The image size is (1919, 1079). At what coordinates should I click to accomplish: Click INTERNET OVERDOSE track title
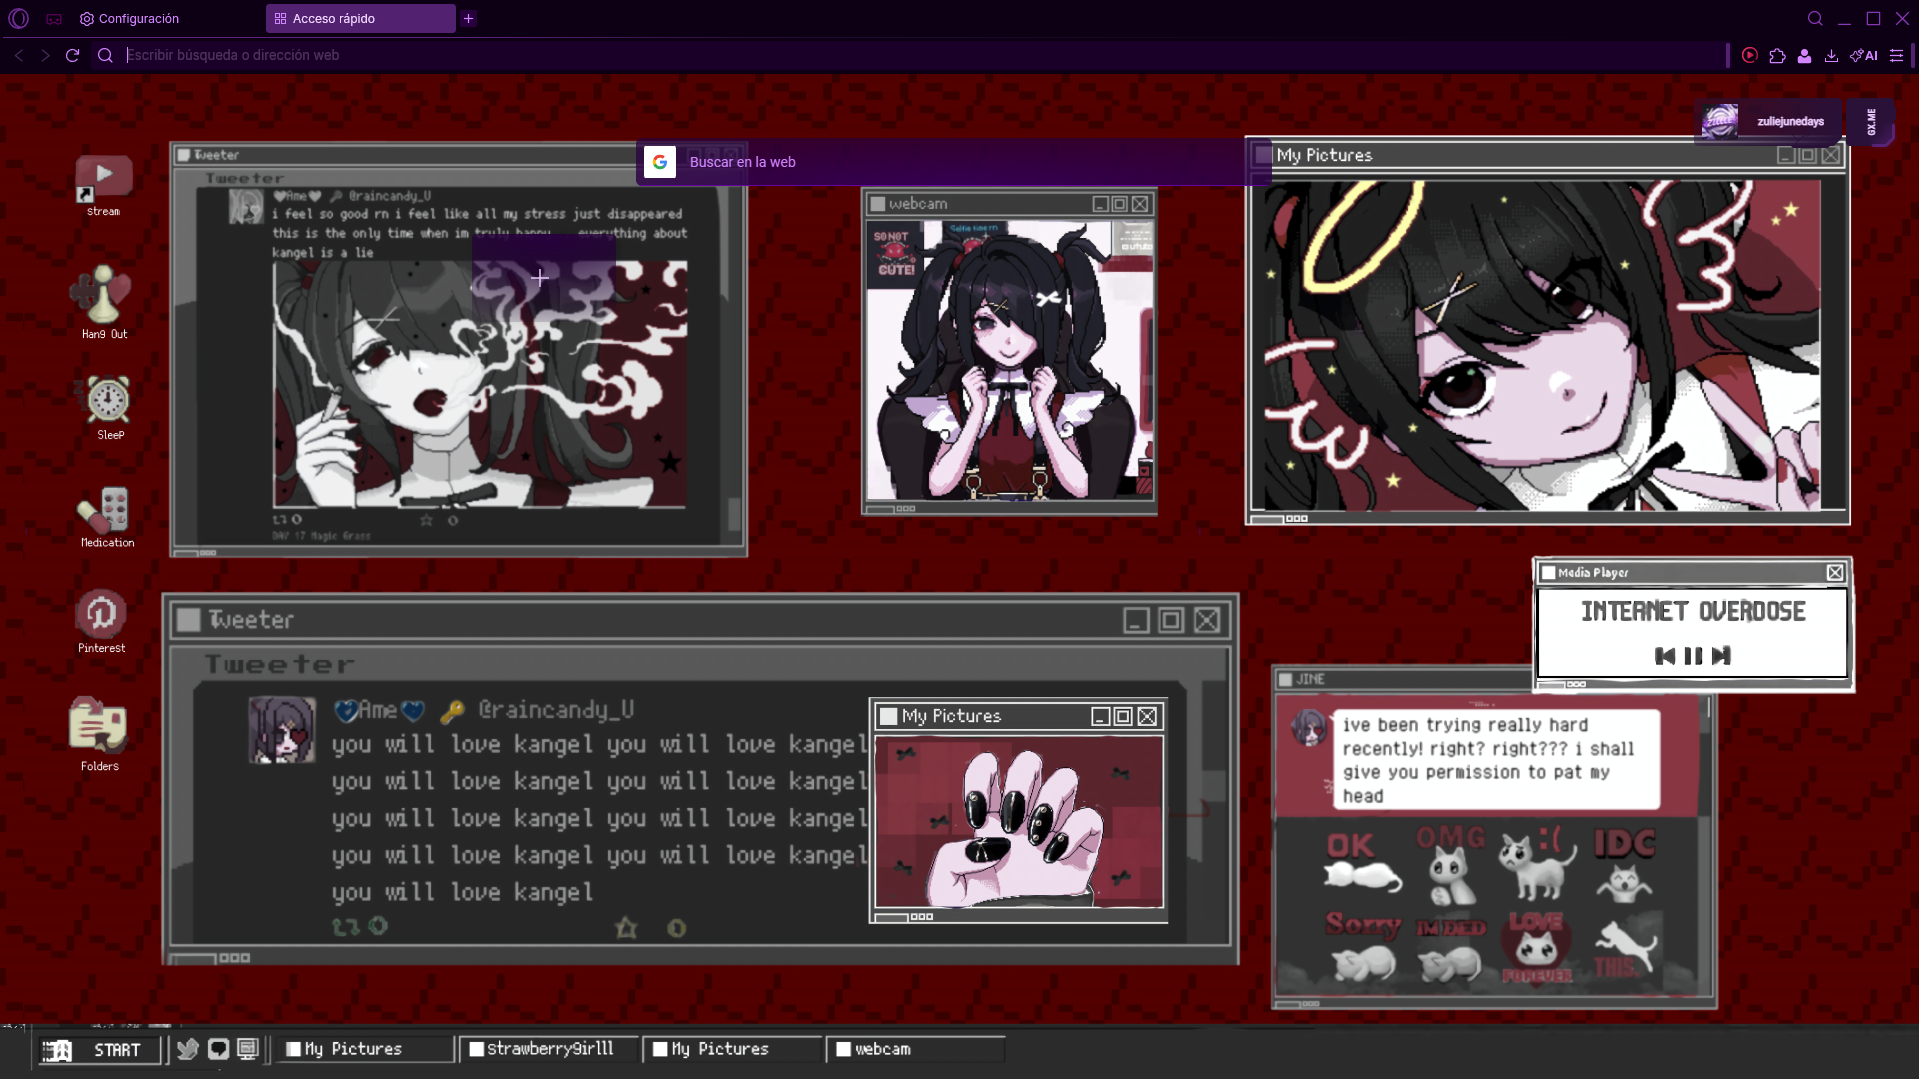1693,611
